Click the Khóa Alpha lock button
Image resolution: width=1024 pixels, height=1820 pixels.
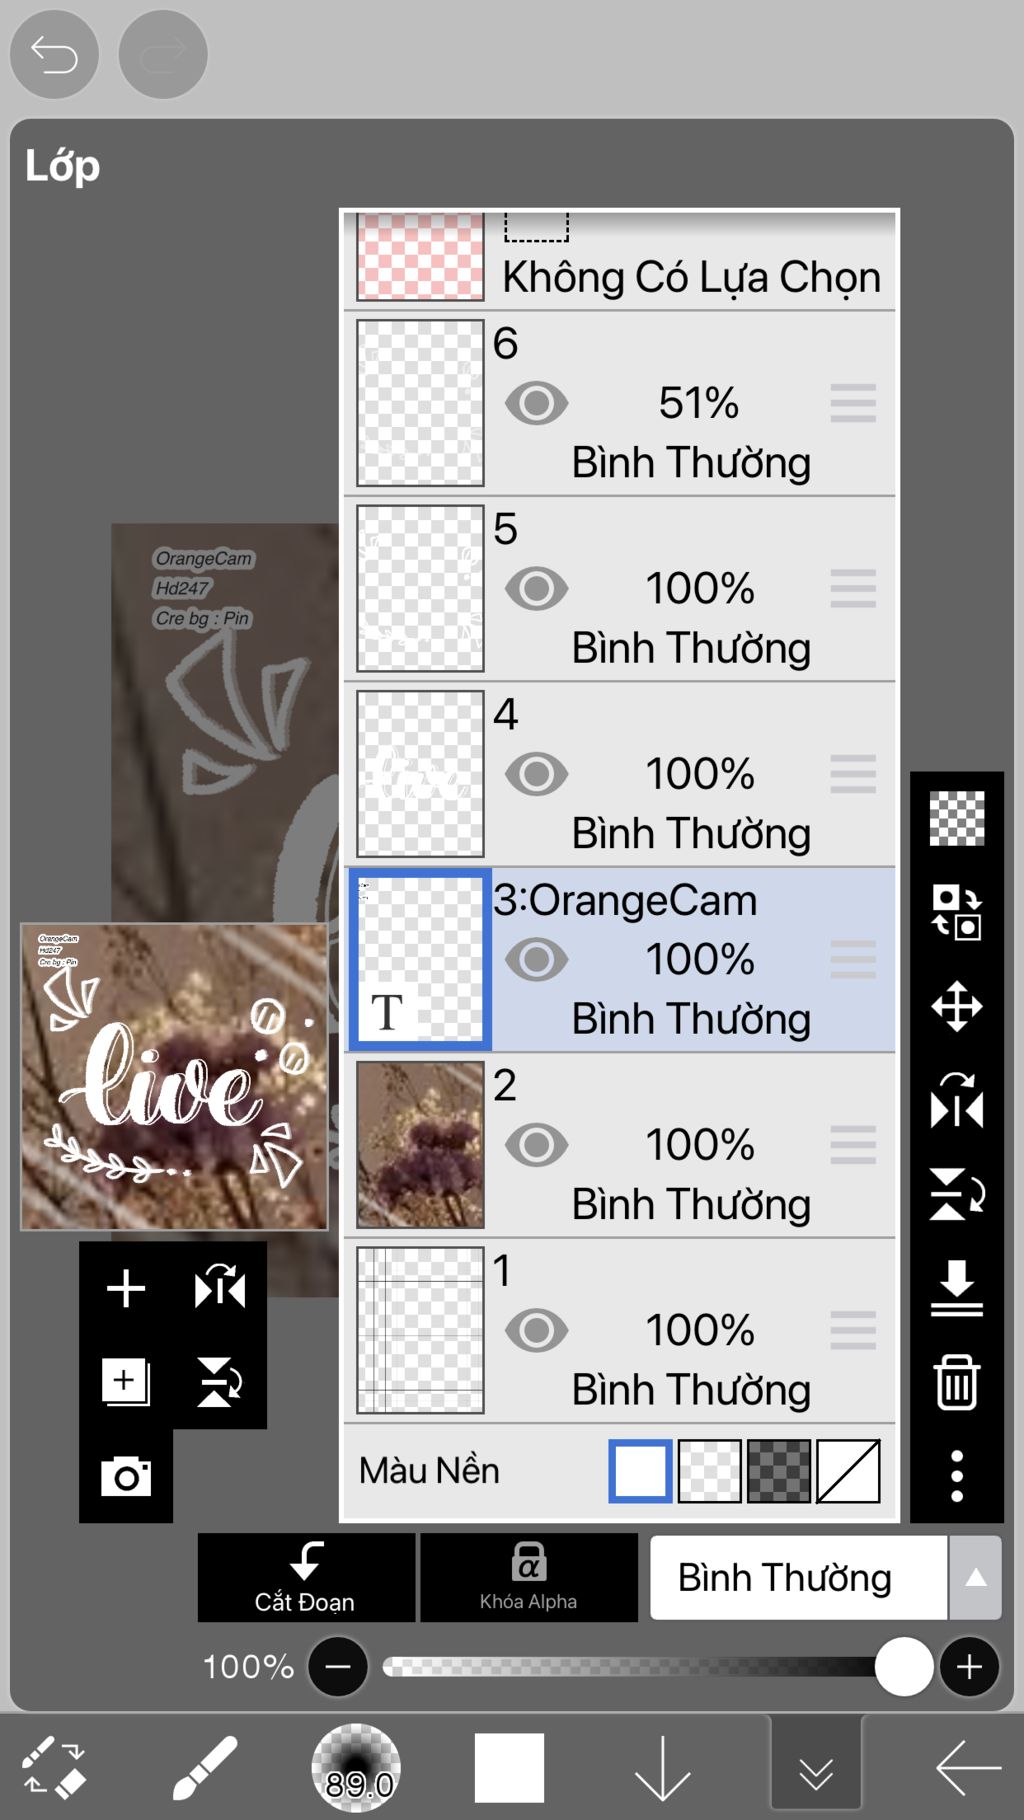pyautogui.click(x=529, y=1578)
